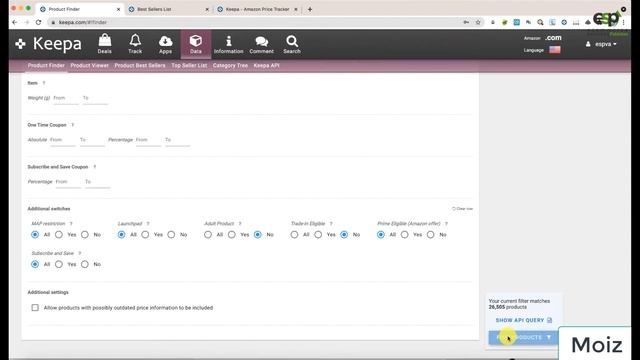The height and width of the screenshot is (360, 640).
Task: Click help icon next to Prime Eligible
Action: tap(446, 224)
